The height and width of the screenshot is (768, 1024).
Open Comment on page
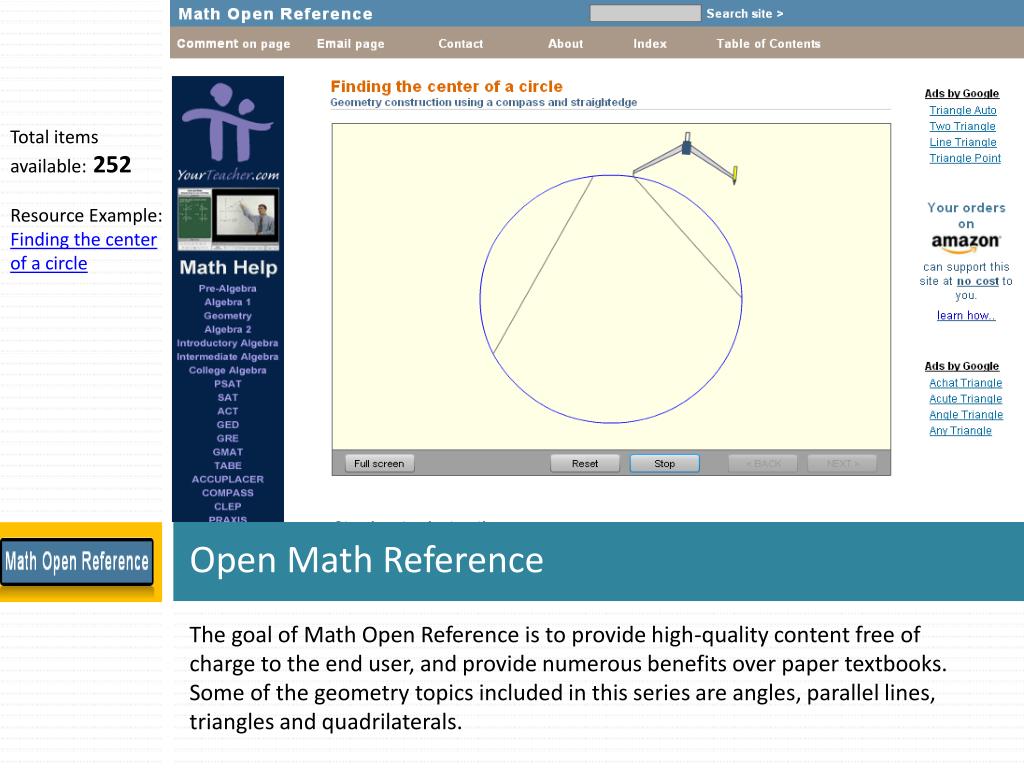[233, 44]
